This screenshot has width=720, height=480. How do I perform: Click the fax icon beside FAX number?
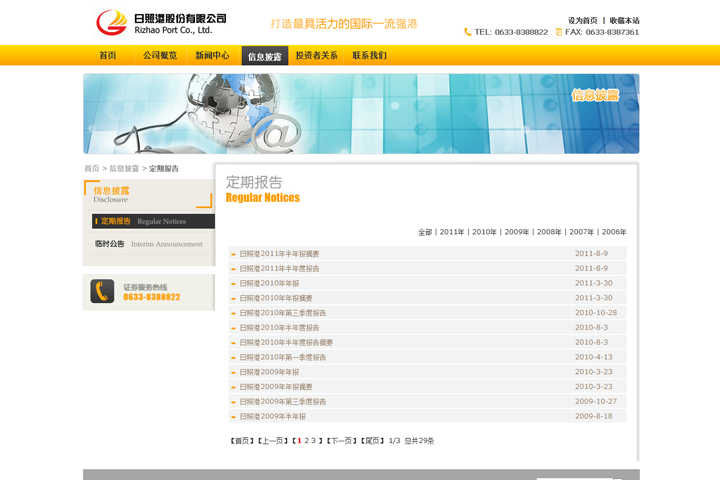559,32
